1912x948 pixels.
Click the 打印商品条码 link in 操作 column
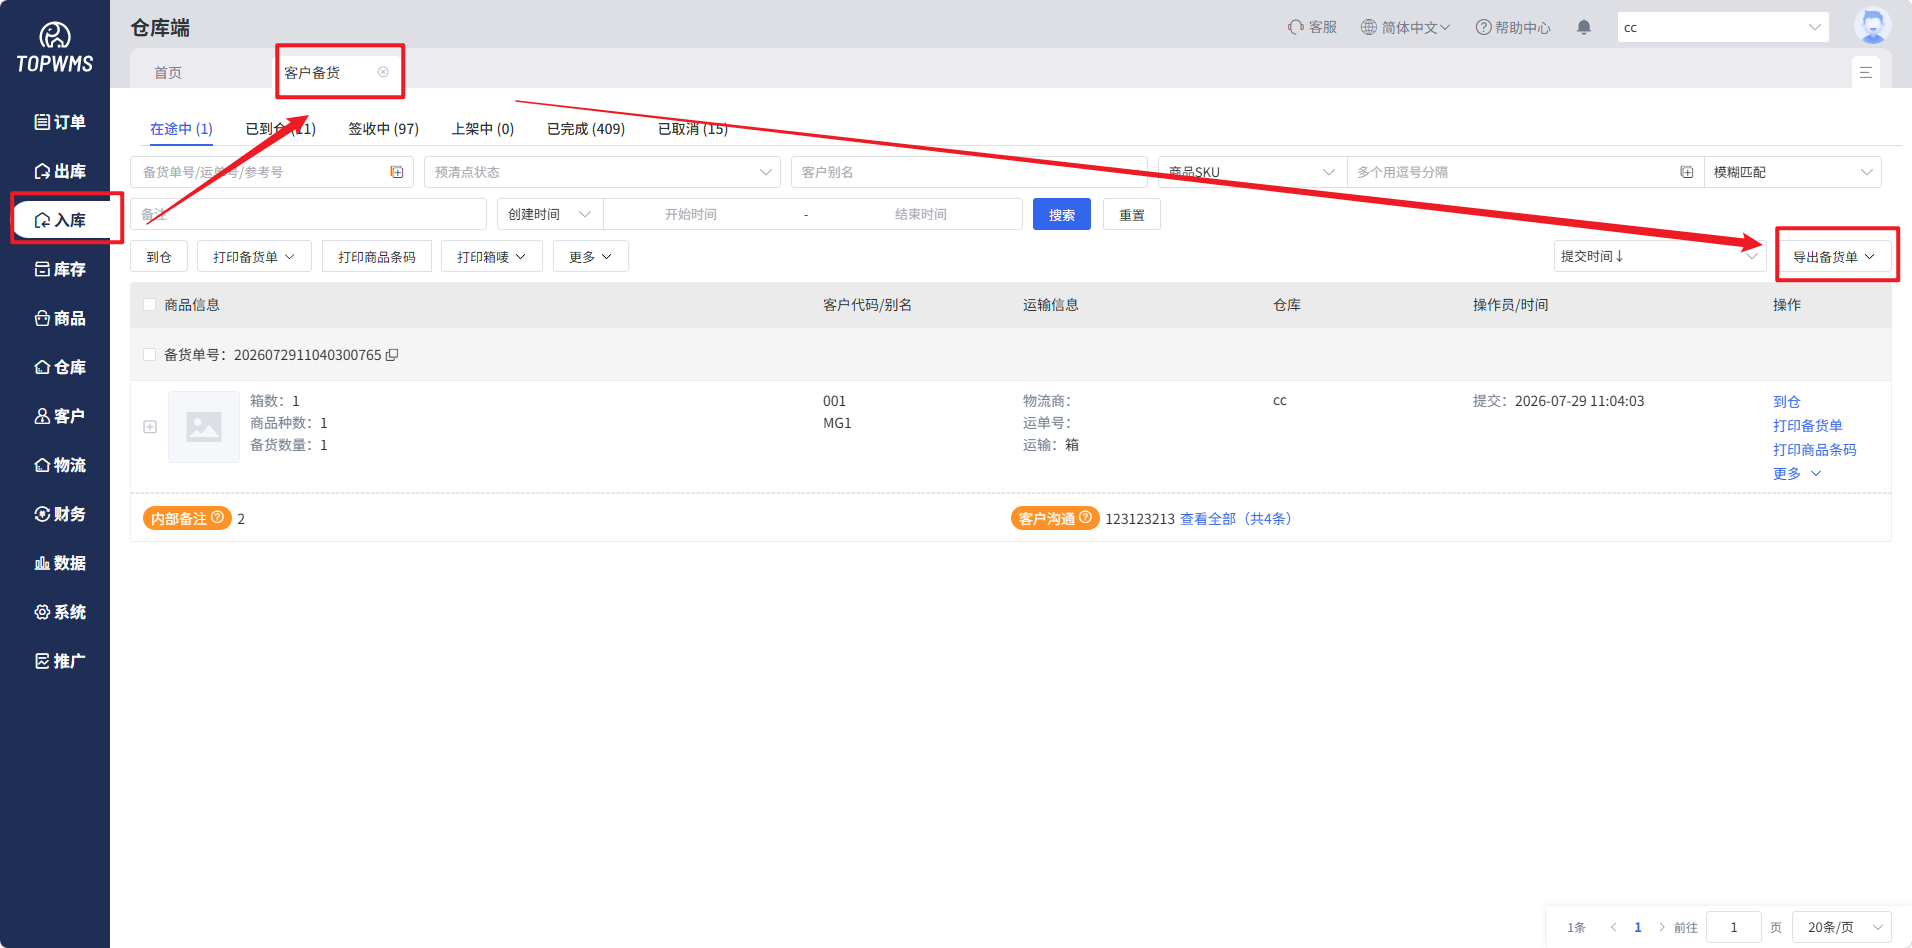[1815, 449]
